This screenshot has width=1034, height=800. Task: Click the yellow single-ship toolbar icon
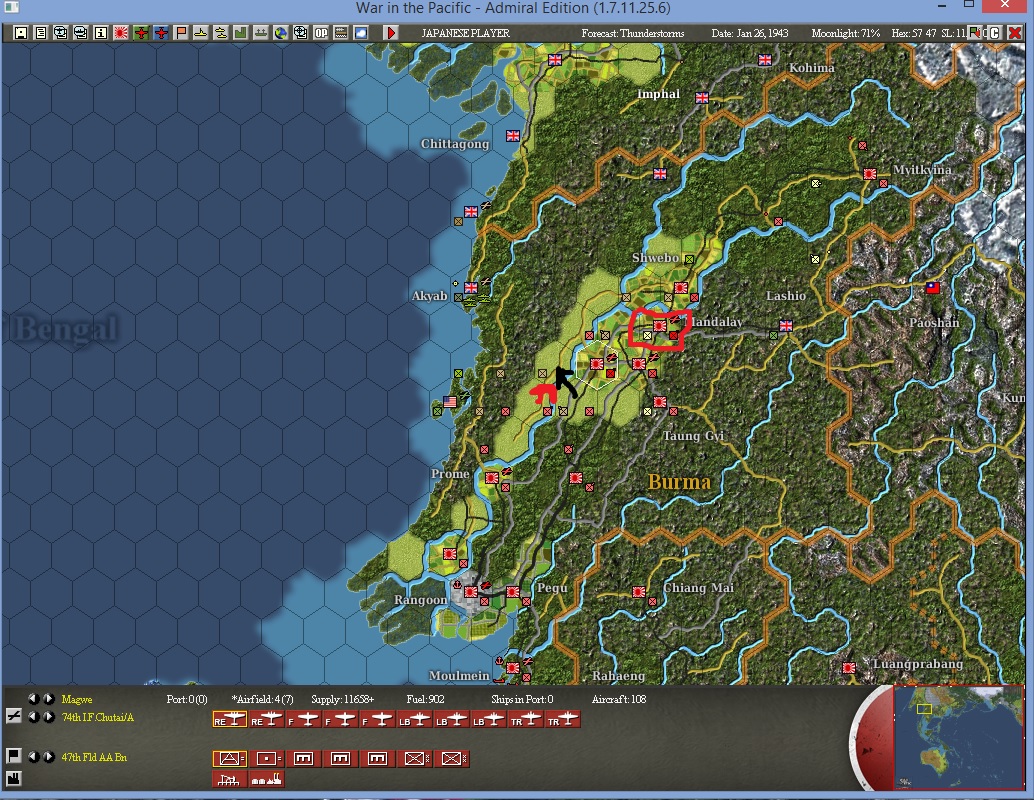tap(200, 32)
